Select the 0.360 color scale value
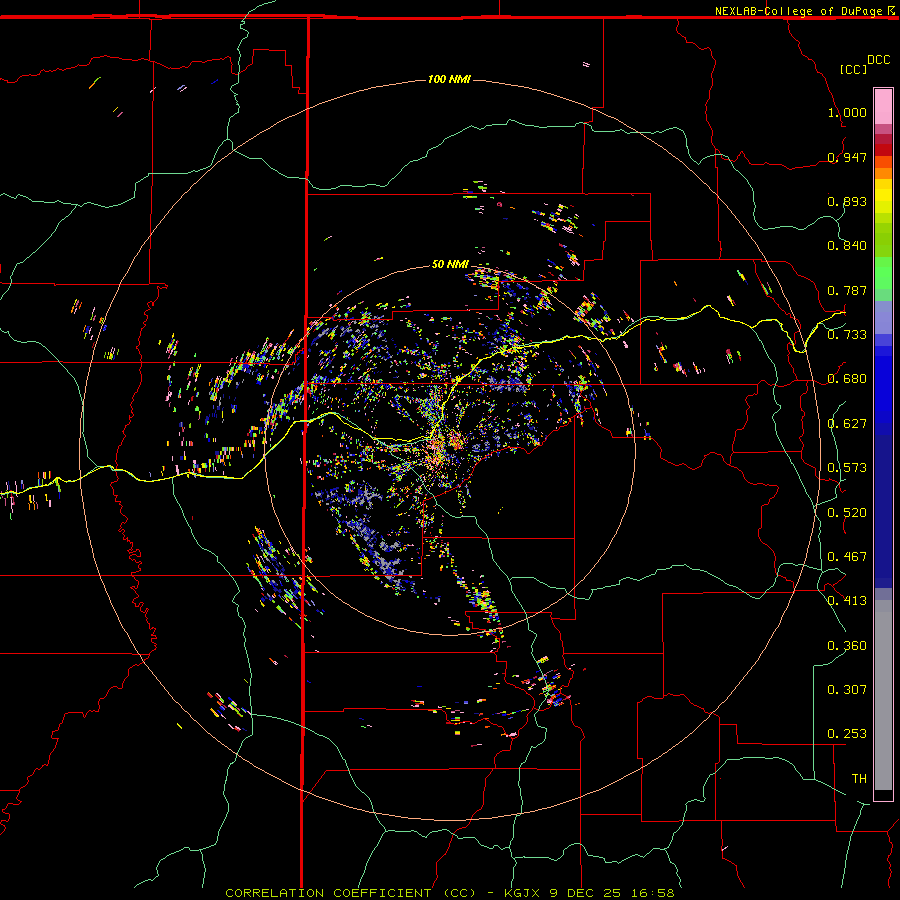 point(847,646)
